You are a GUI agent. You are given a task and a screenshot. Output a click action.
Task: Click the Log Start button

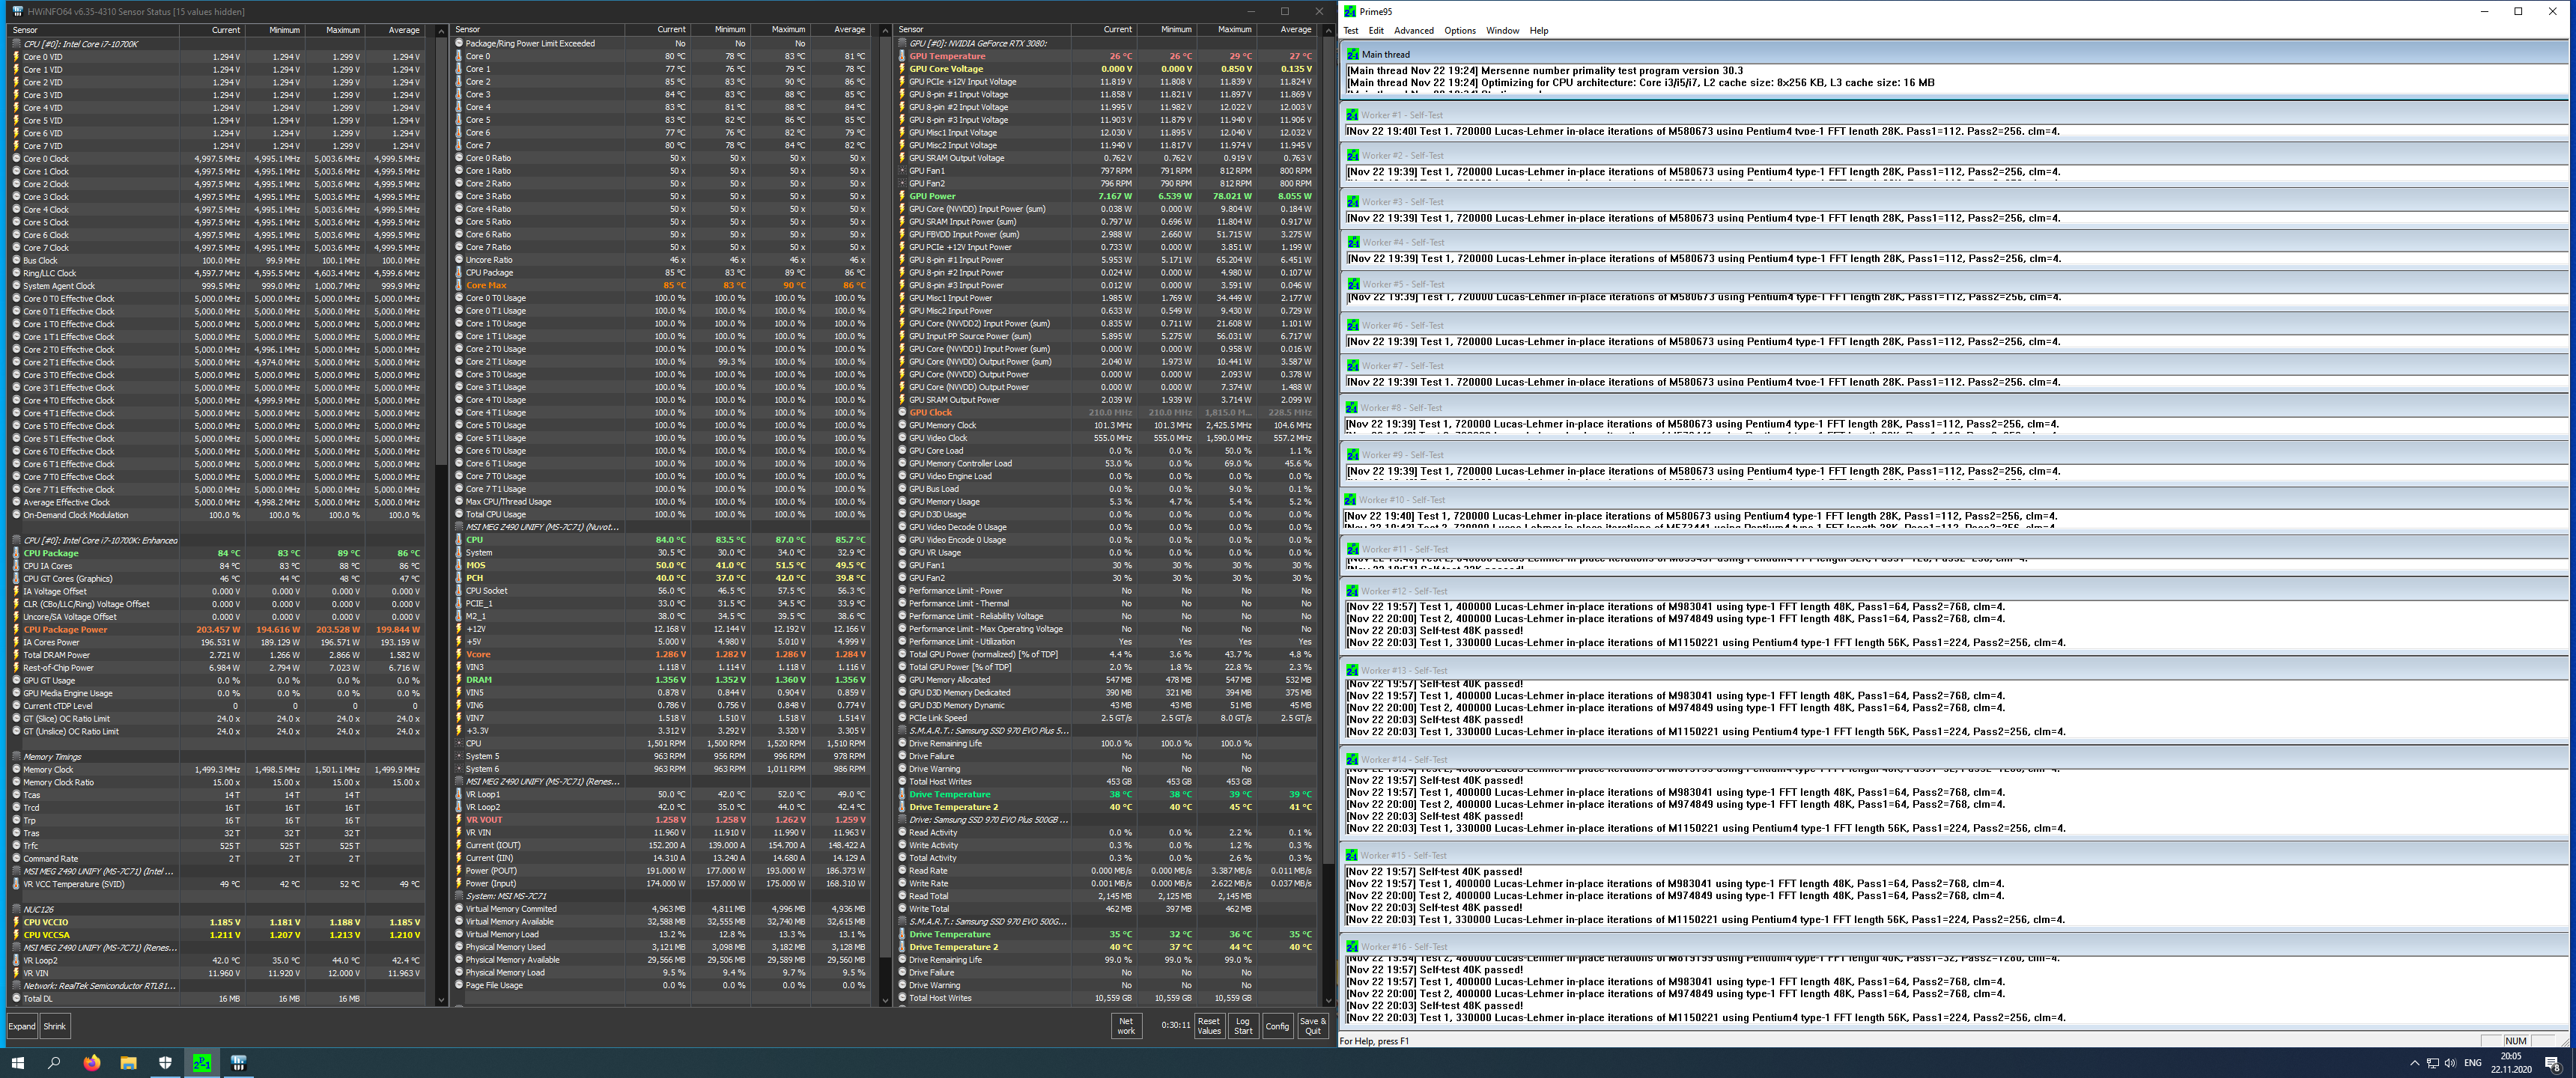(x=1242, y=1026)
